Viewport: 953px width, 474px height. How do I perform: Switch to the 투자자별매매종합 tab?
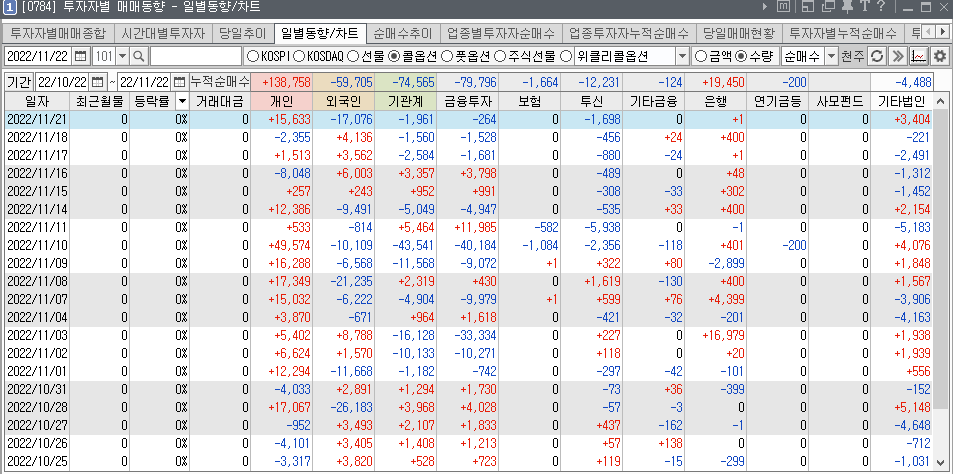[x=58, y=33]
